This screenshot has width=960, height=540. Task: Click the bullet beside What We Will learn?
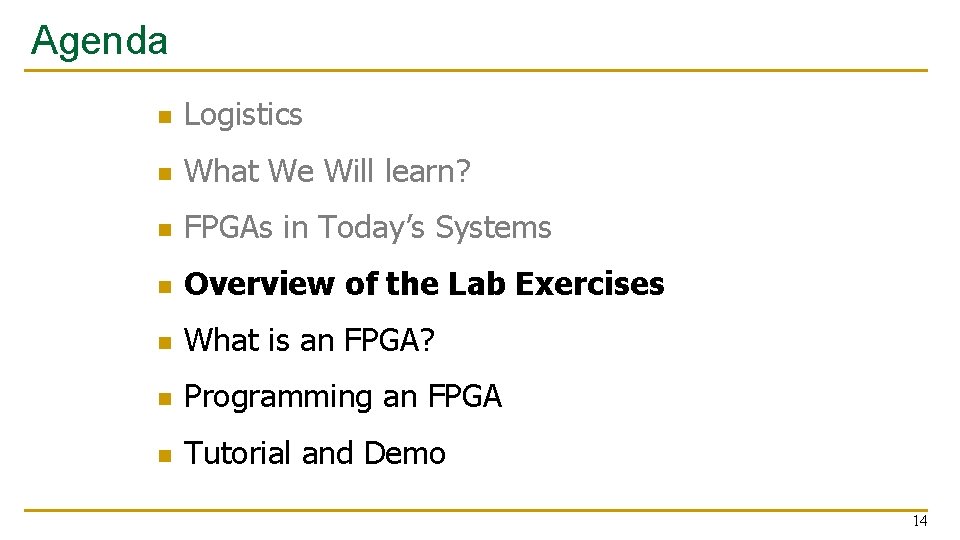tap(165, 173)
